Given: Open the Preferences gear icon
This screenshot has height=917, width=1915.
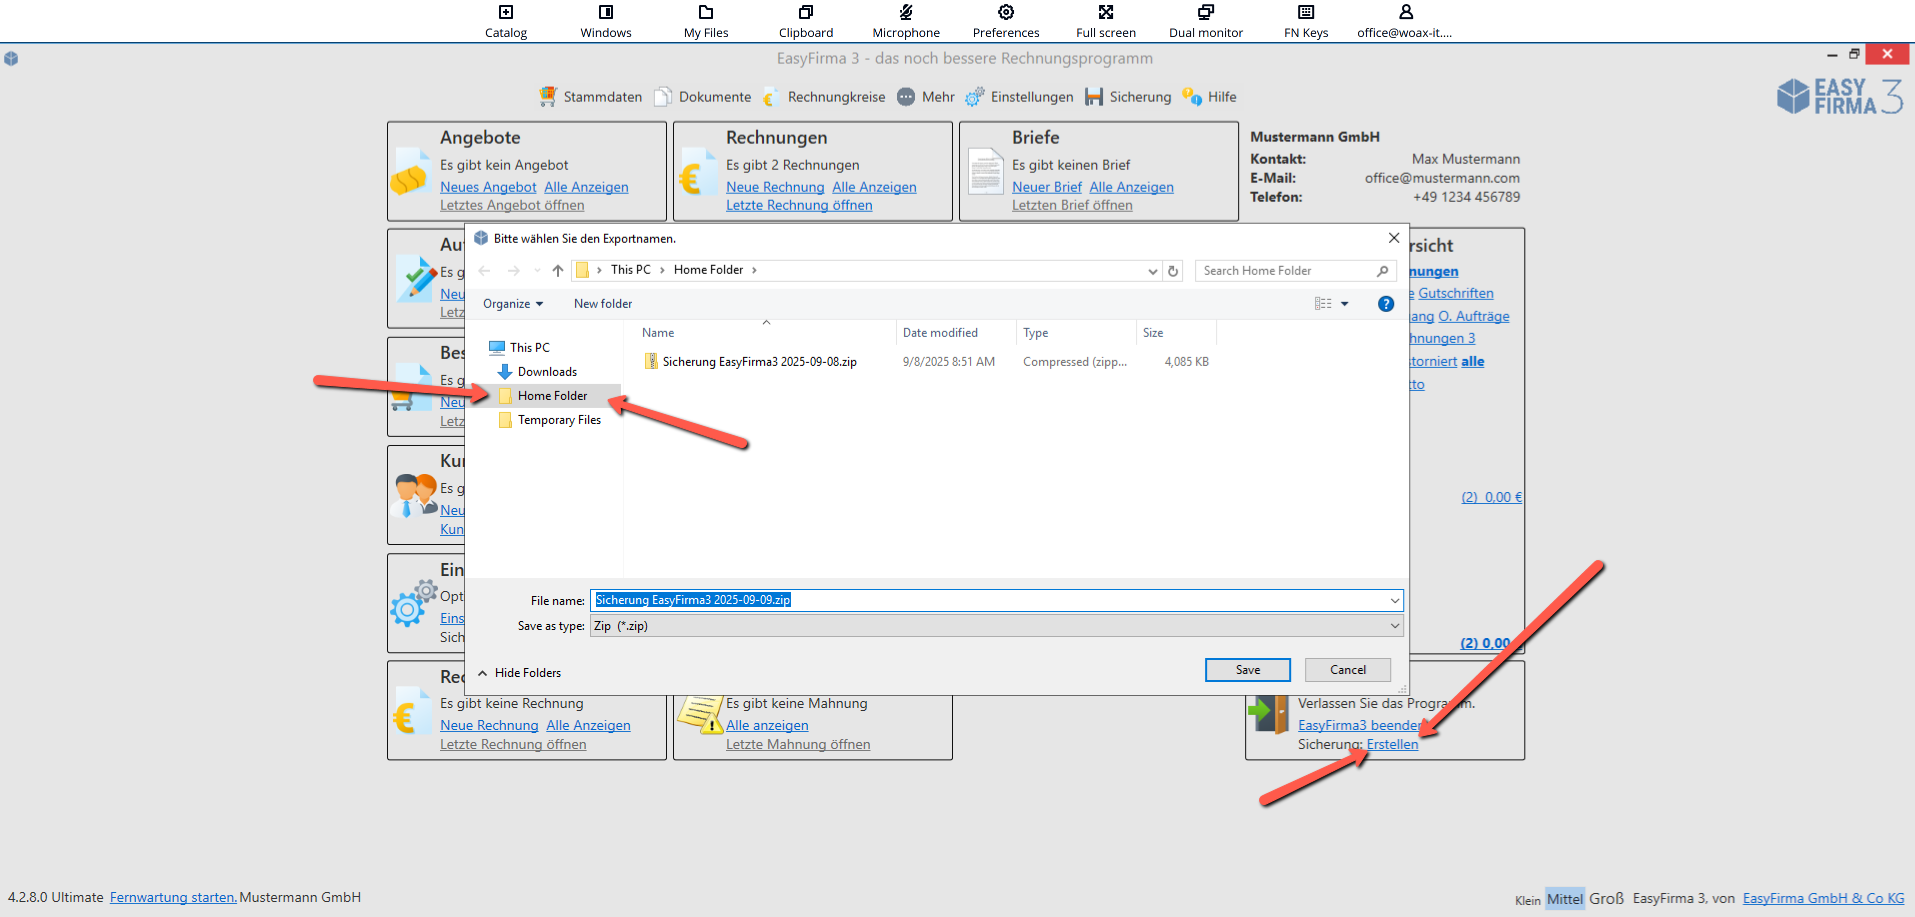Looking at the screenshot, I should point(1005,13).
